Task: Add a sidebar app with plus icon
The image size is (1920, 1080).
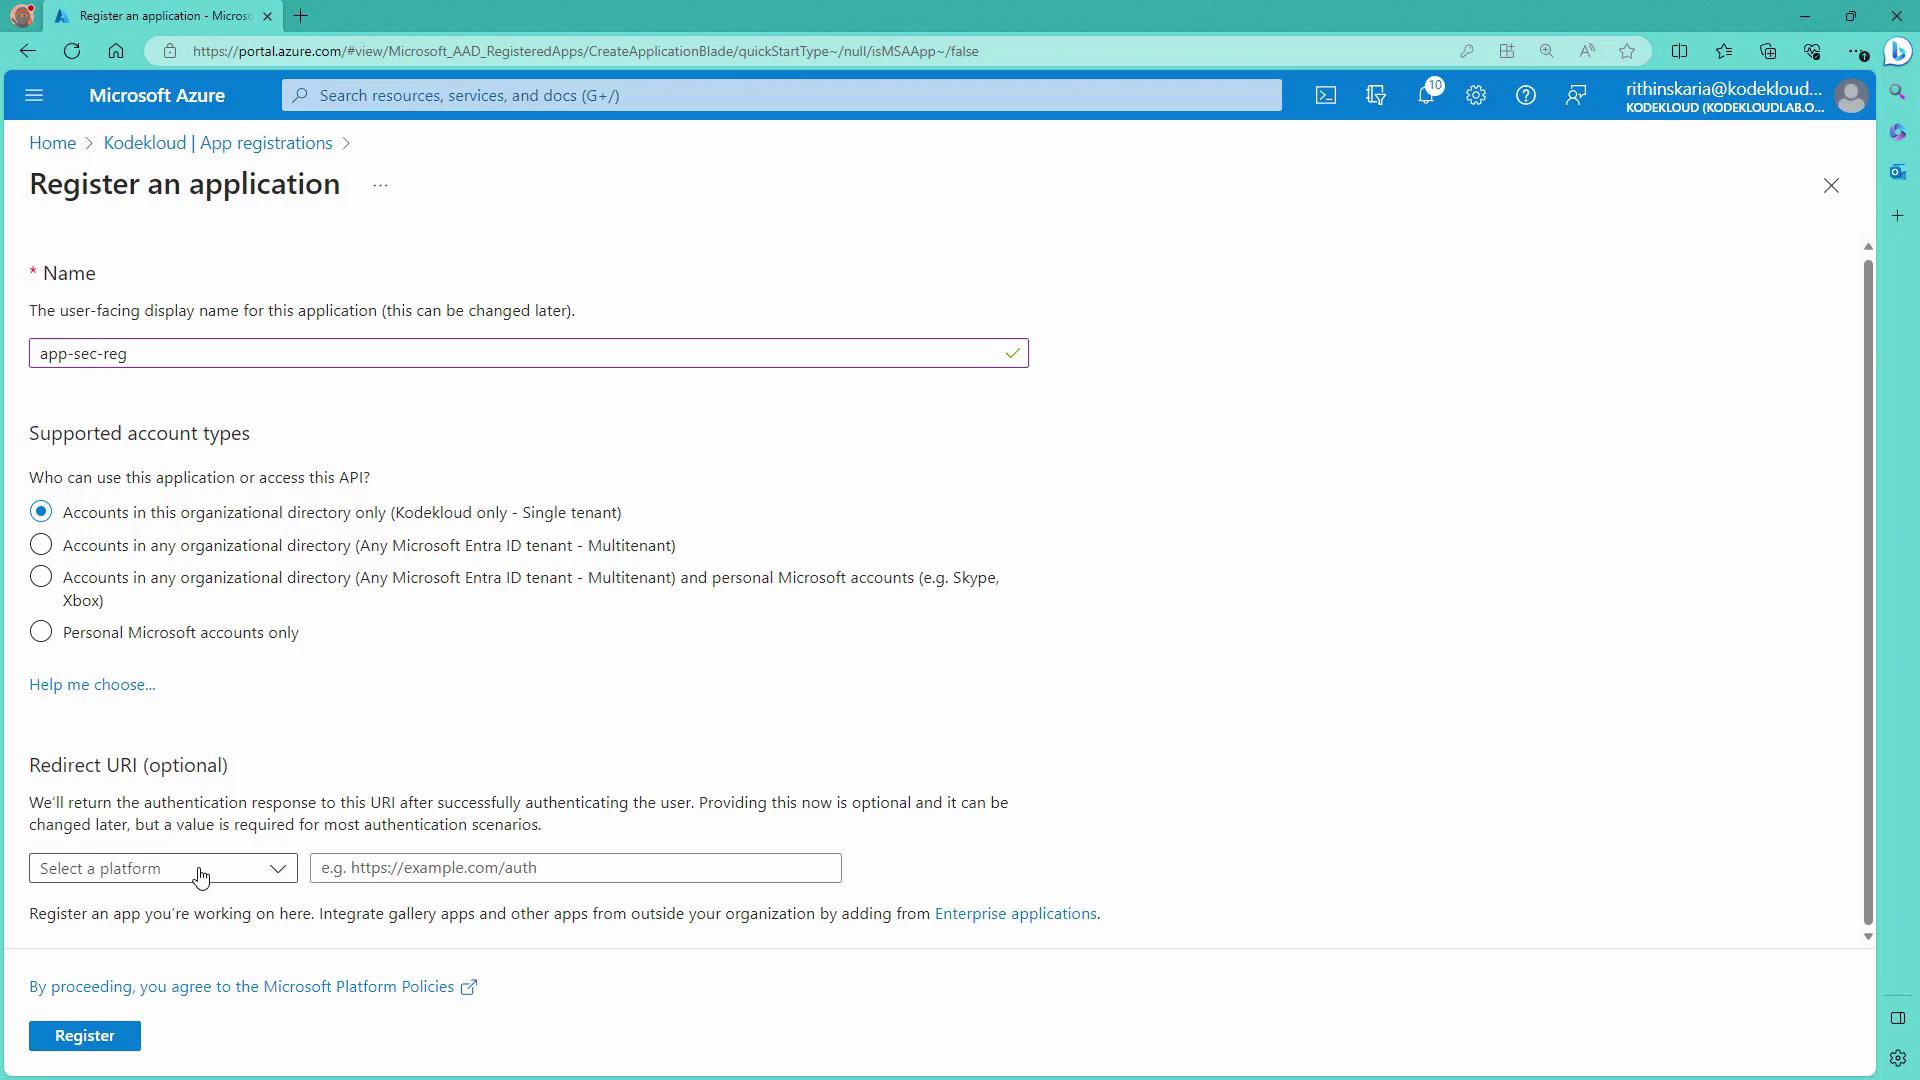Action: [x=1897, y=216]
